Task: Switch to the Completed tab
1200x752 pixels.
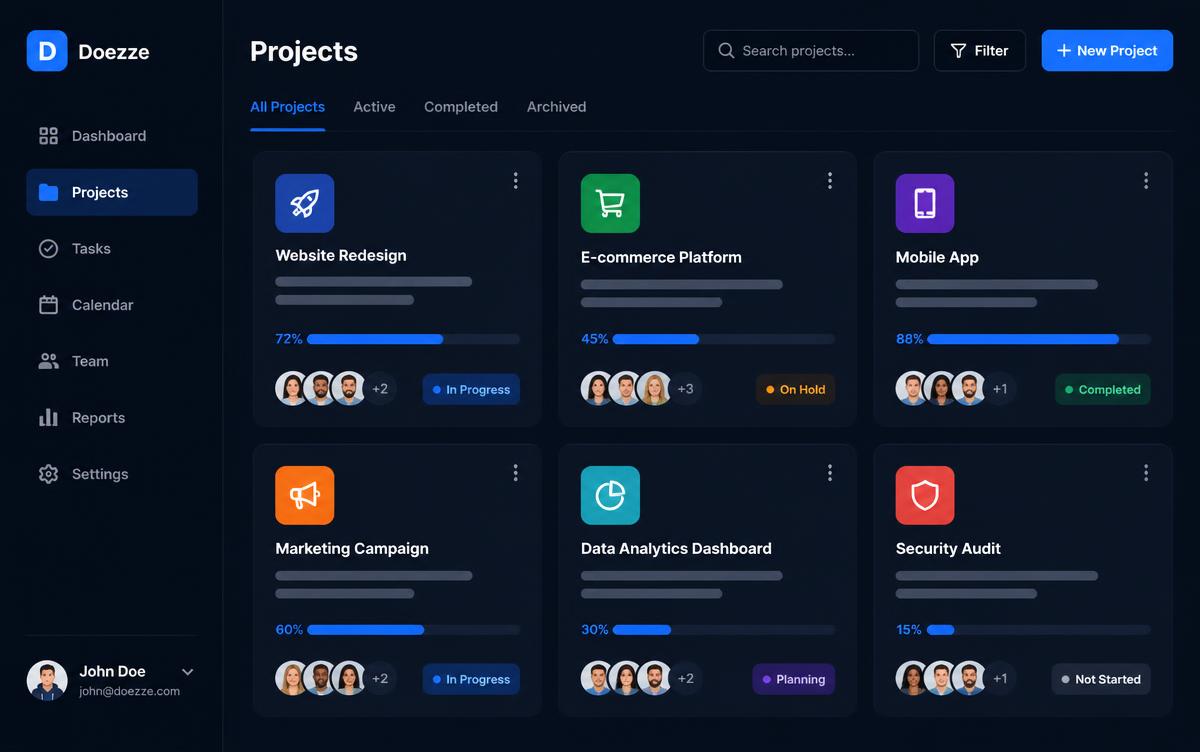Action: pos(461,107)
